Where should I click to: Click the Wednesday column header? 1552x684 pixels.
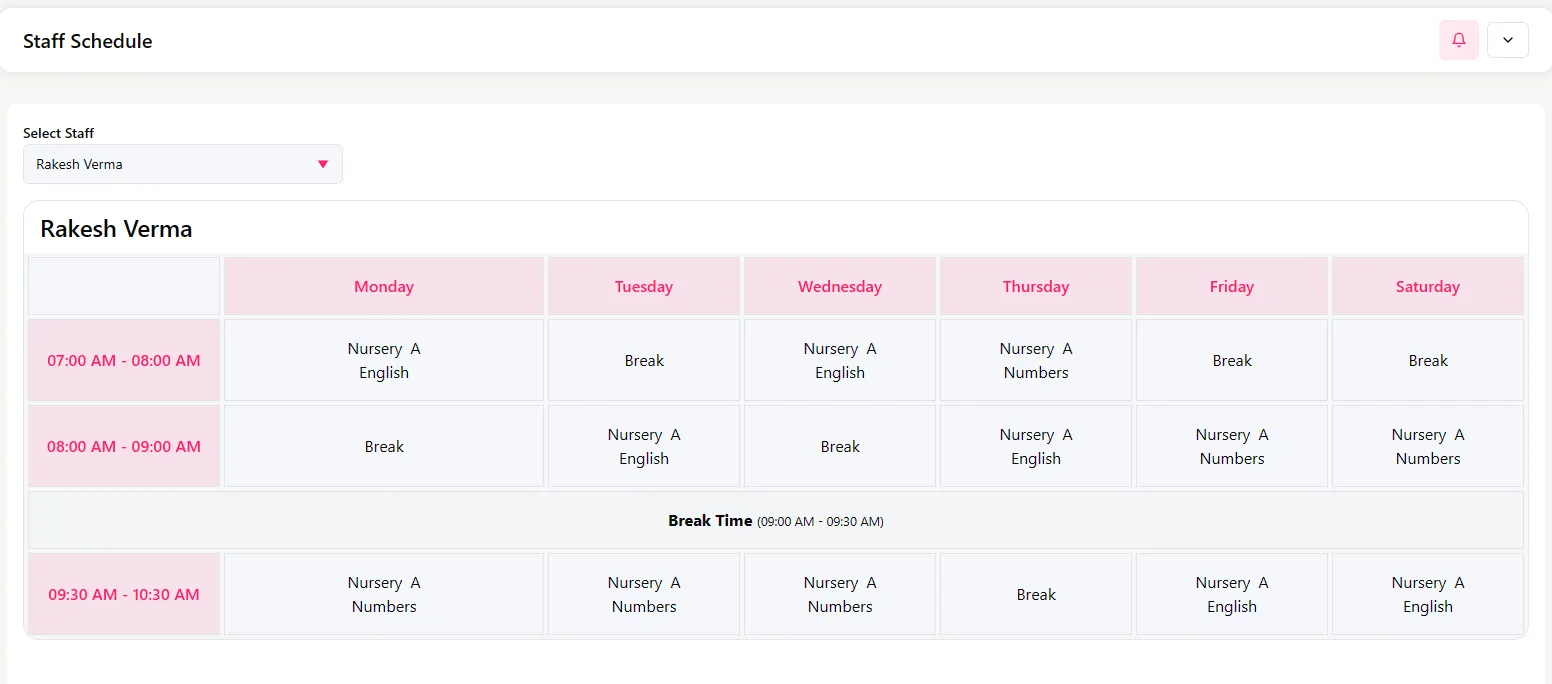840,287
